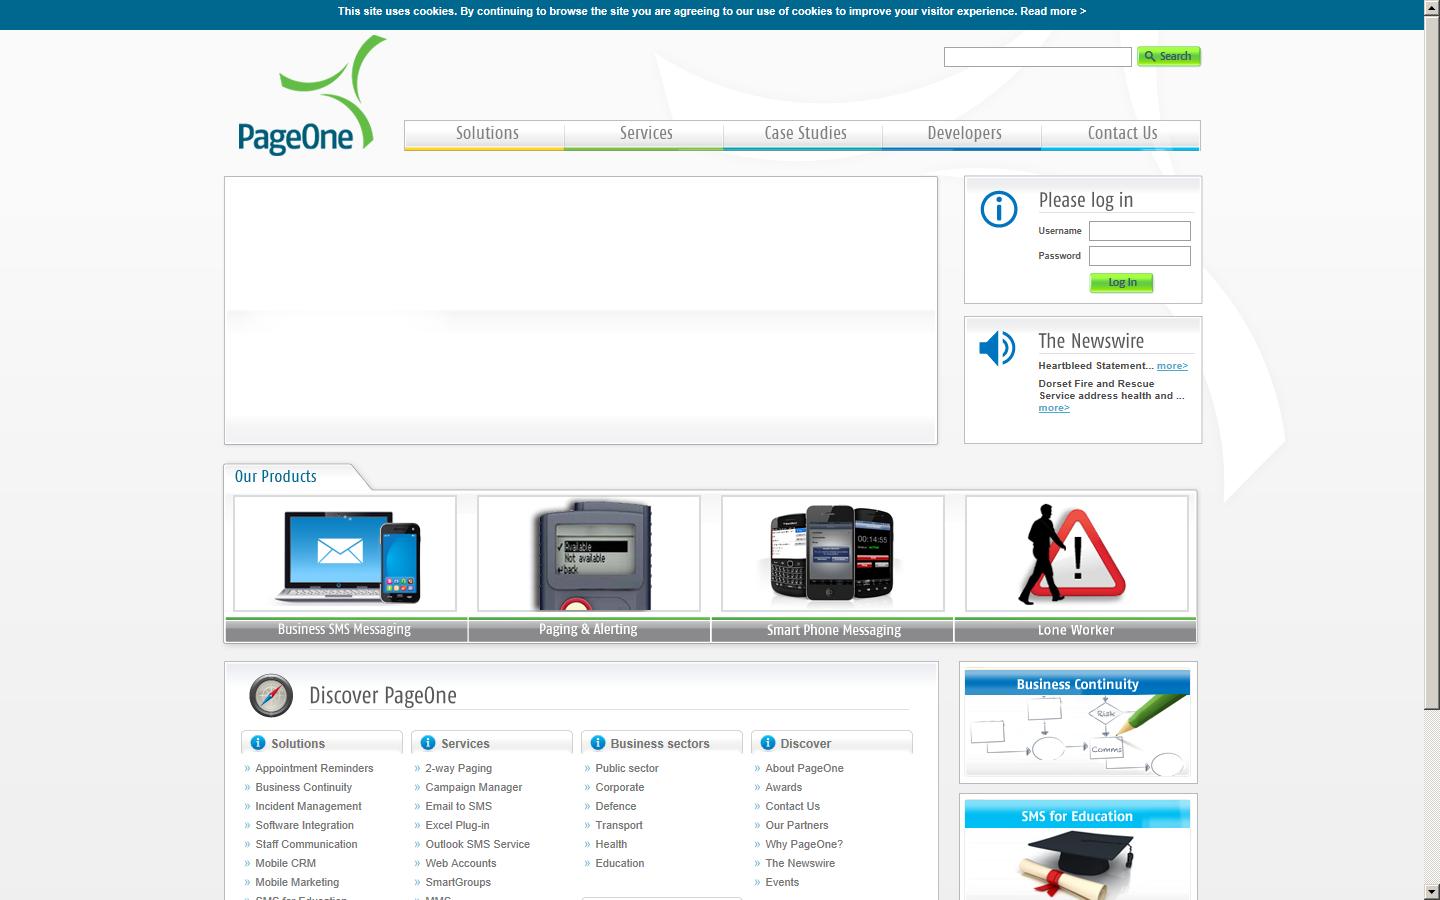Click the Lone Worker product thumbnail
Image resolution: width=1440 pixels, height=900 pixels.
coord(1075,554)
